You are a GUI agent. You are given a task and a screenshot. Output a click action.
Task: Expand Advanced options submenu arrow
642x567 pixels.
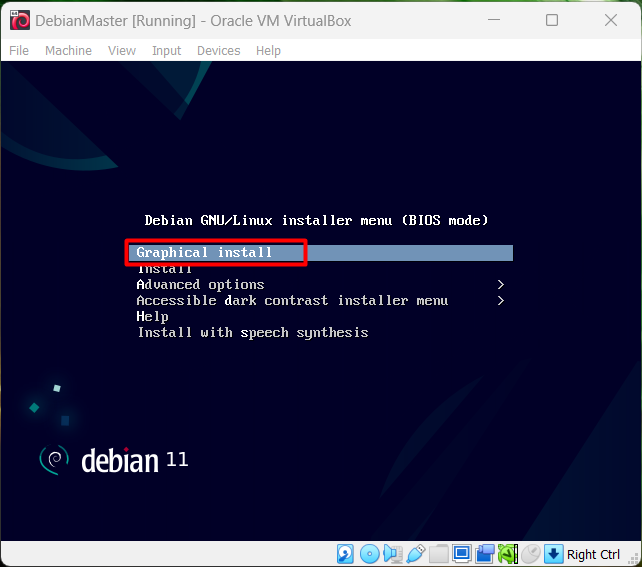click(500, 285)
